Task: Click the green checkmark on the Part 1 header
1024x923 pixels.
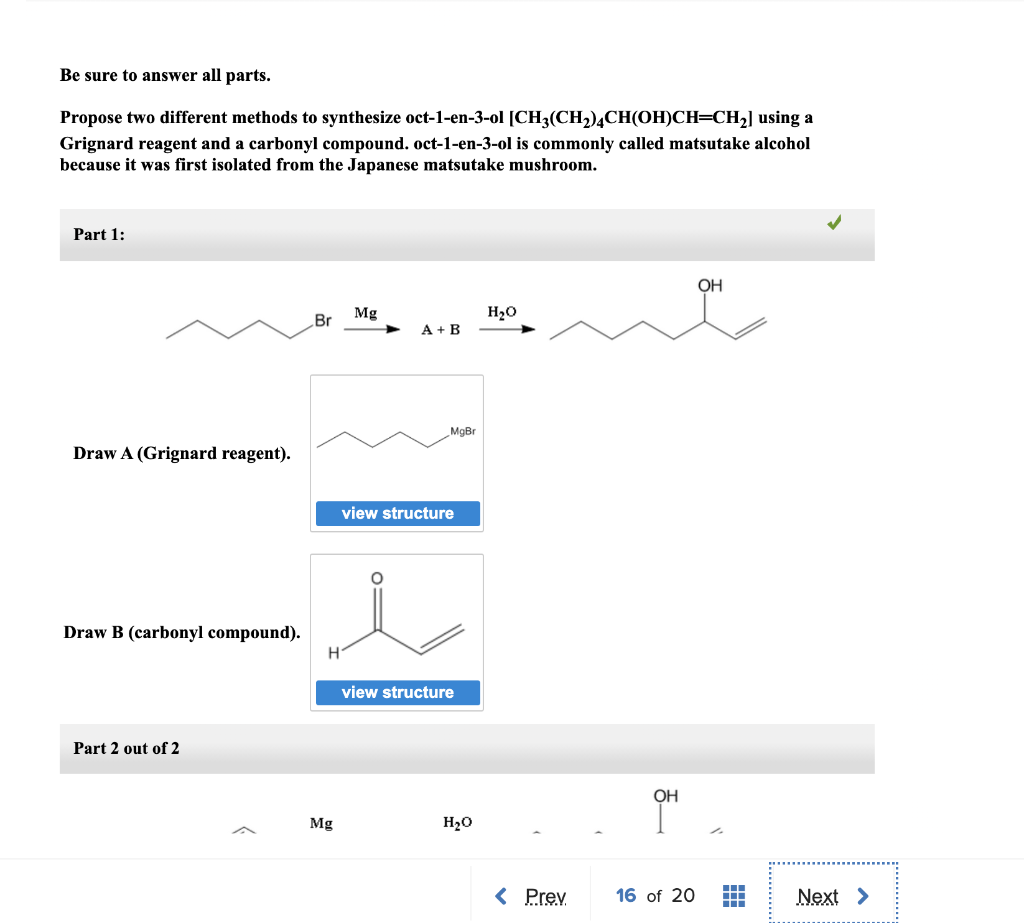Action: click(x=833, y=224)
